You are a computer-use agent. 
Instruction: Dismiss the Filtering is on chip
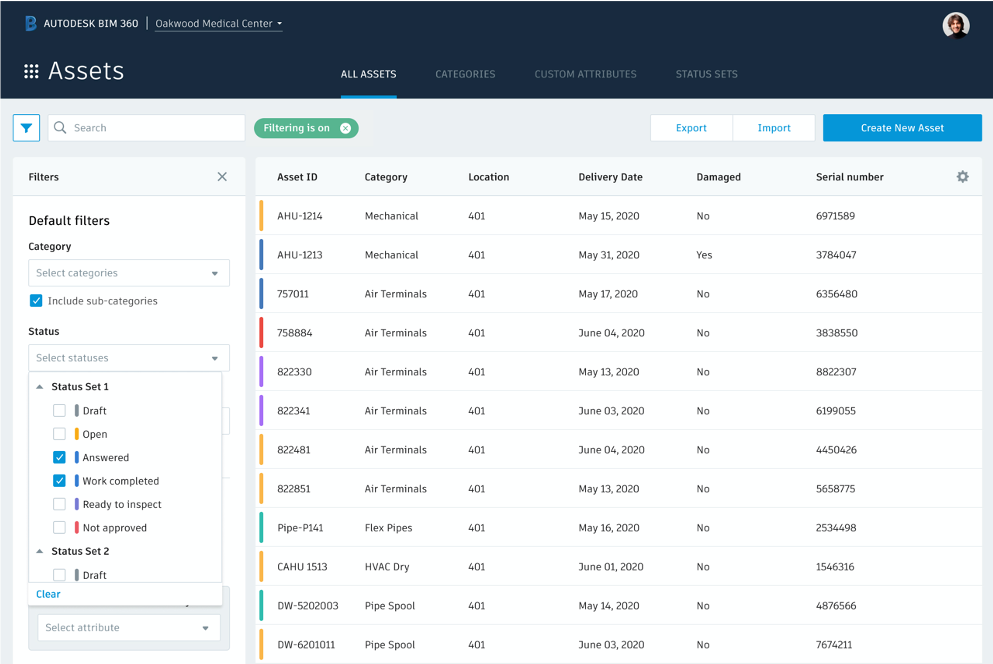click(346, 127)
